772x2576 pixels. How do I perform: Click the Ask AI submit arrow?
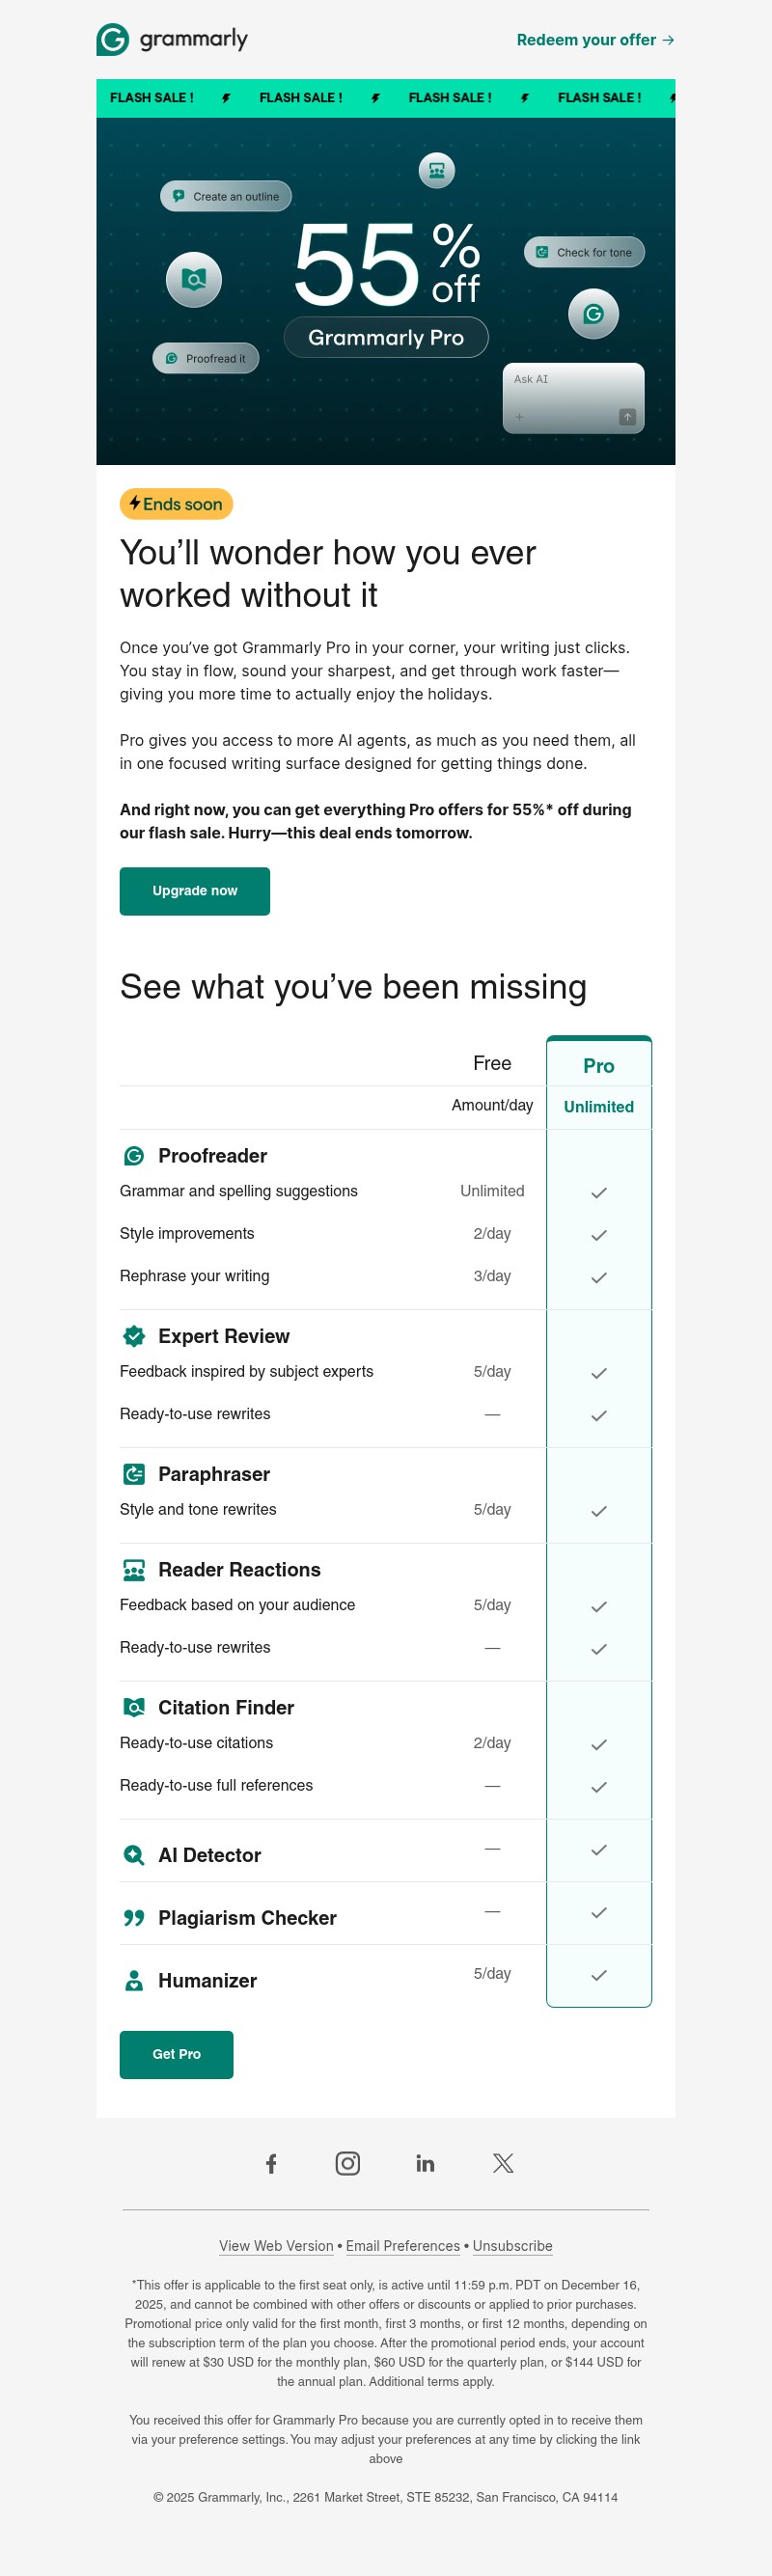(x=628, y=416)
